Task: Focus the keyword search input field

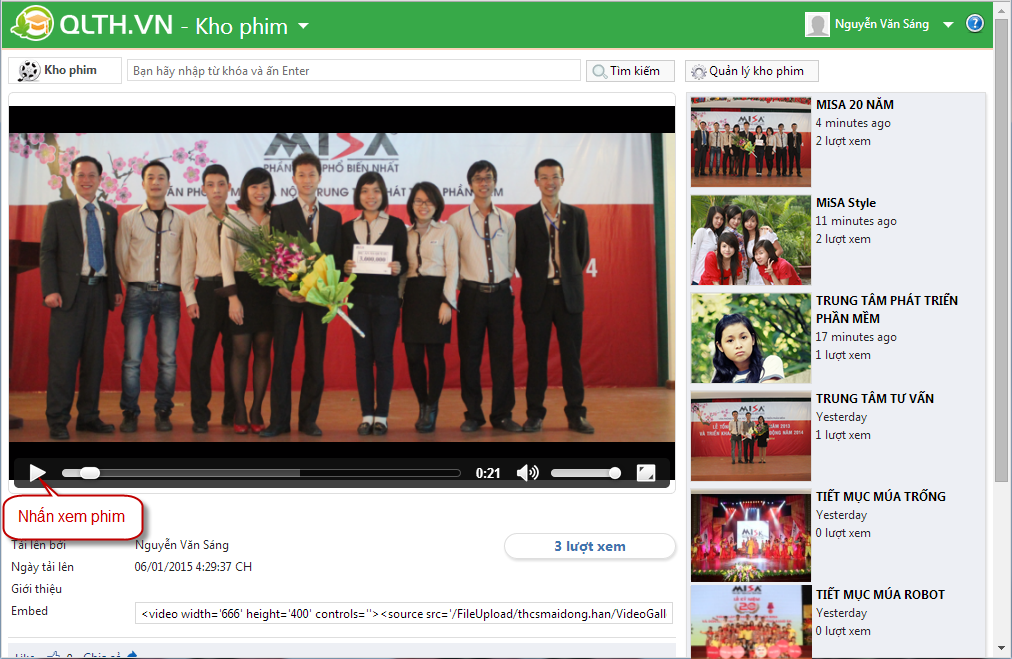Action: 354,70
